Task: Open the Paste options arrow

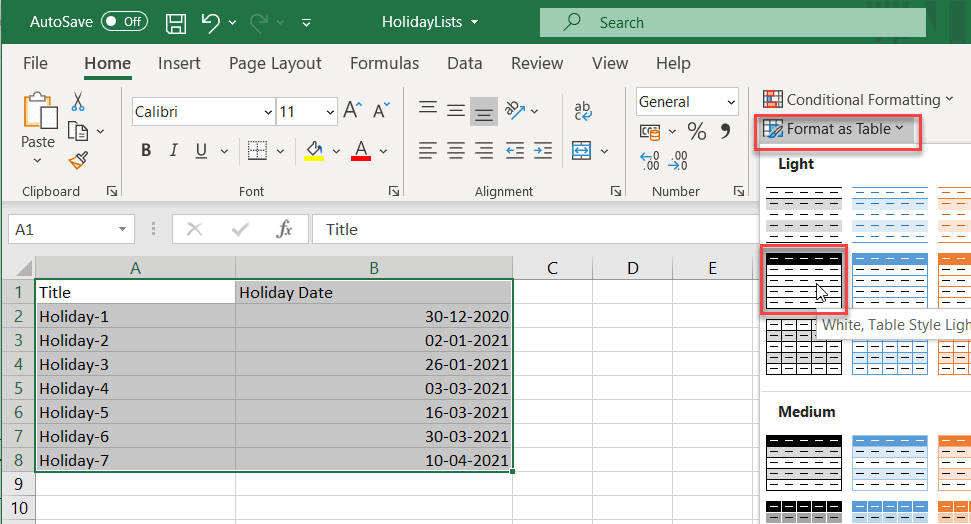Action: pos(38,161)
